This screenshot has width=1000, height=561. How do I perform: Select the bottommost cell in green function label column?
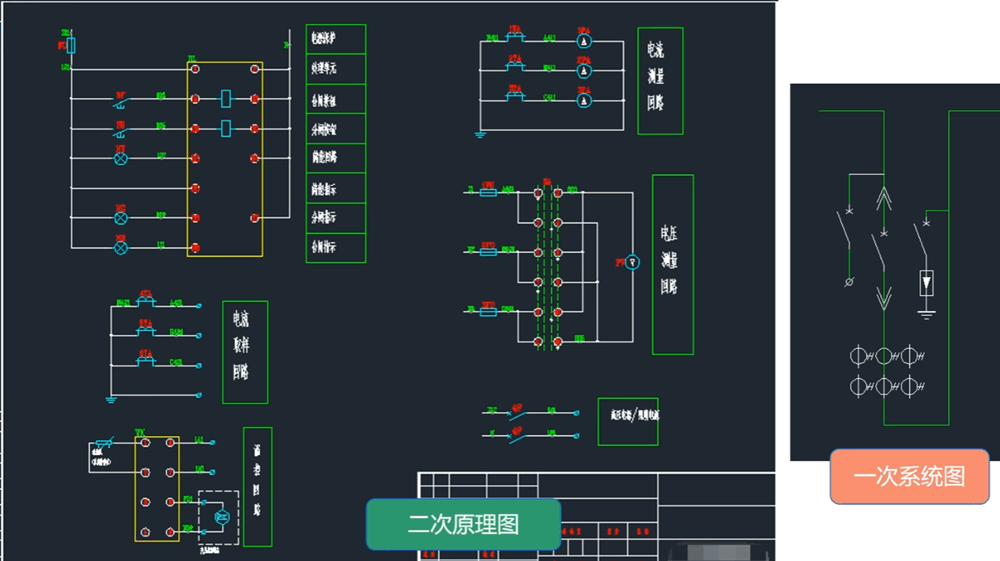point(336,247)
